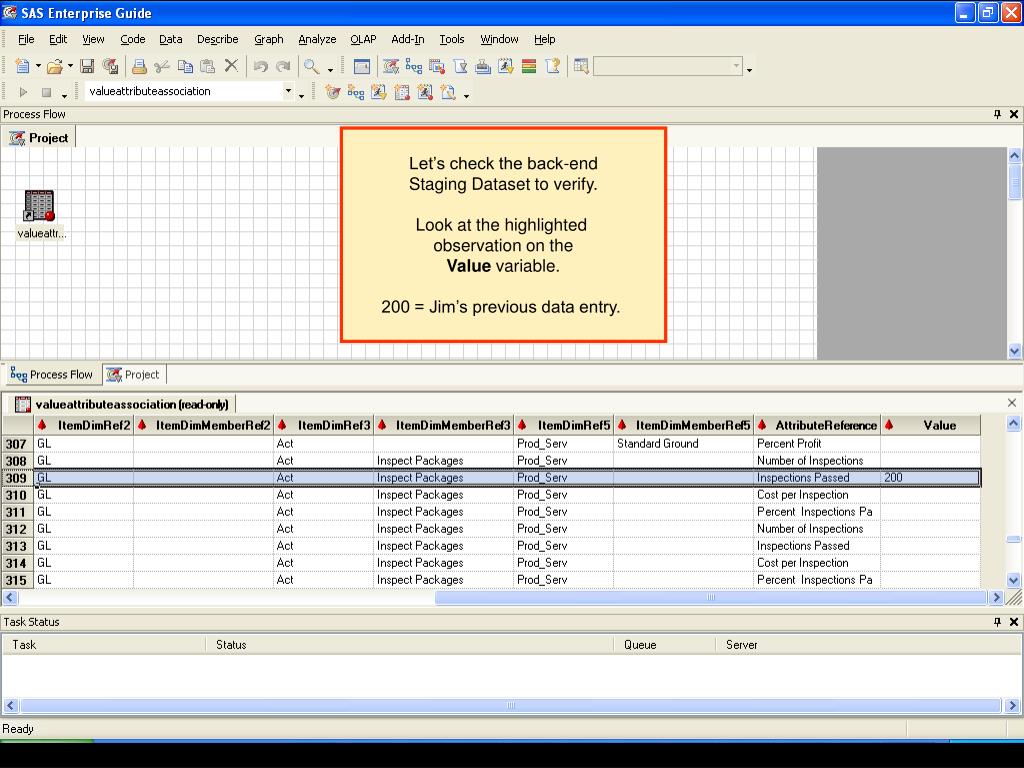Screen dimensions: 1024x768
Task: Click the table with magnifier toolbar icon
Action: point(581,66)
